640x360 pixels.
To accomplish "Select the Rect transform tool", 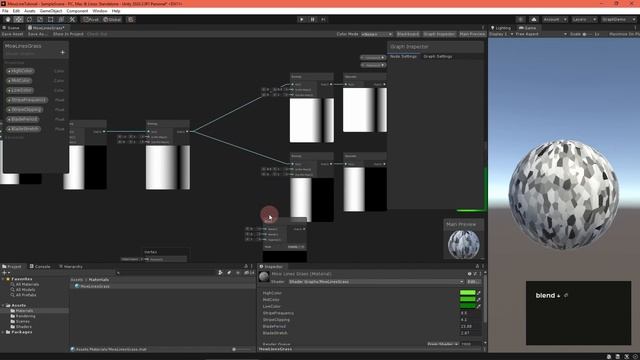I will (51, 19).
